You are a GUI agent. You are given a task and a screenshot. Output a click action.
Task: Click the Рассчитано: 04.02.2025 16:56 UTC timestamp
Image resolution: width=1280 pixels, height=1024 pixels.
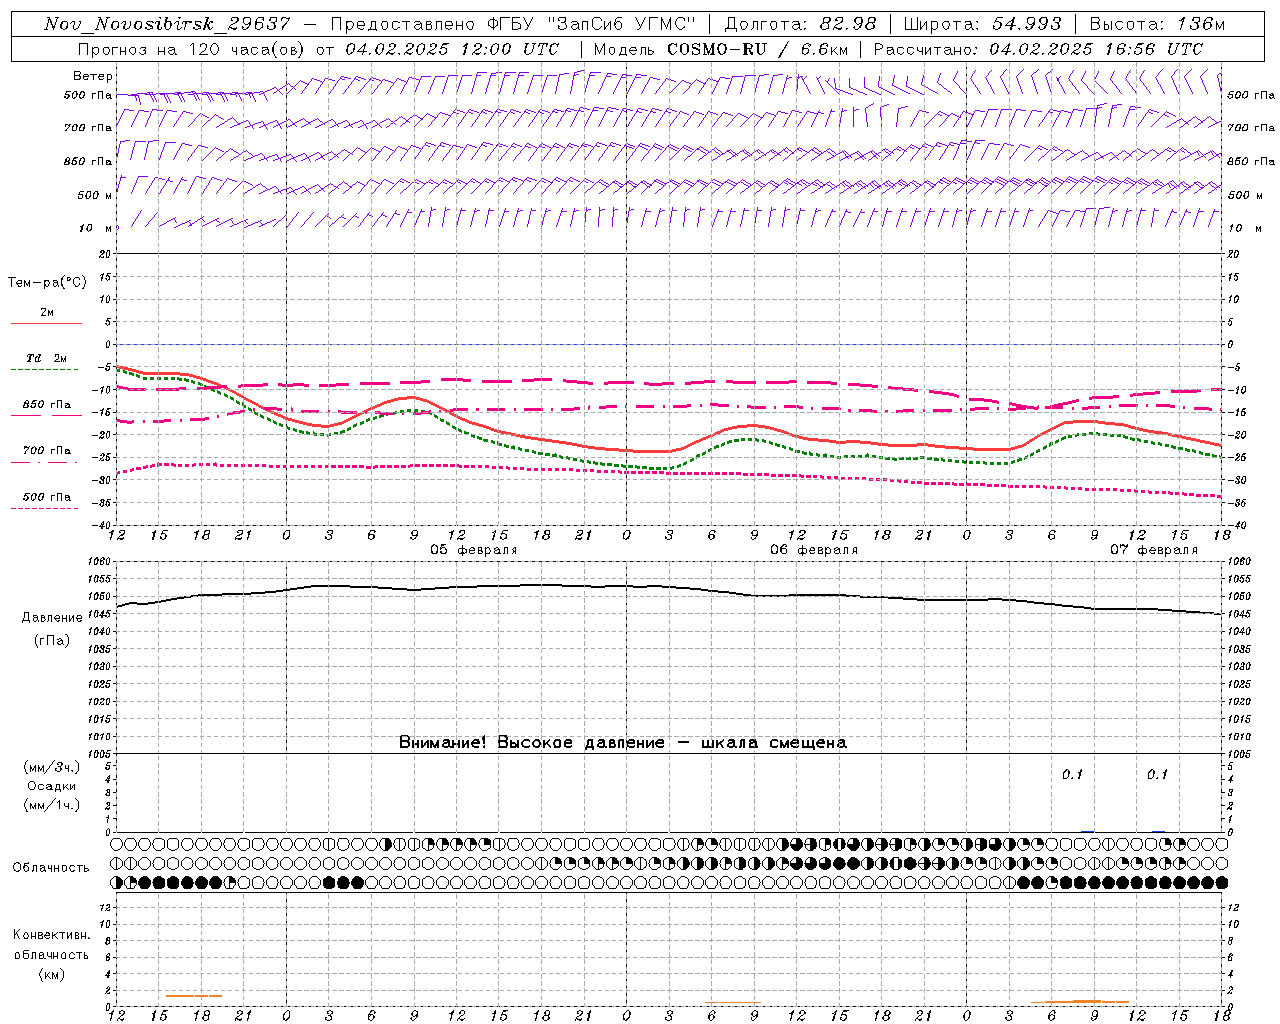tap(1038, 49)
